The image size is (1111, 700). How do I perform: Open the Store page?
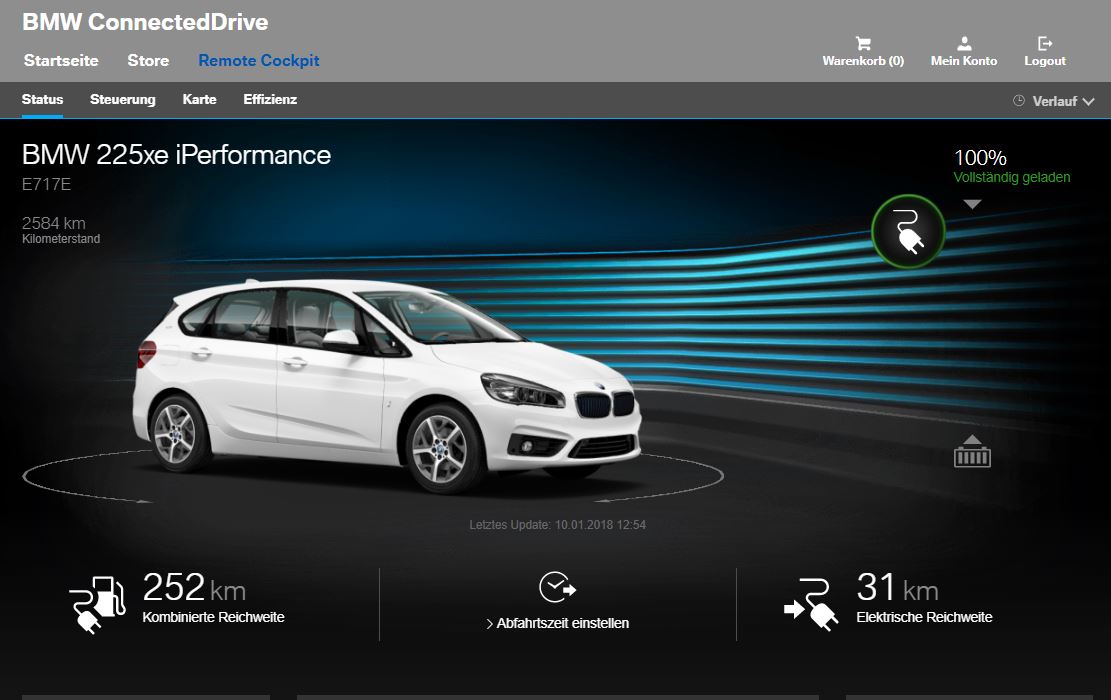click(x=148, y=60)
